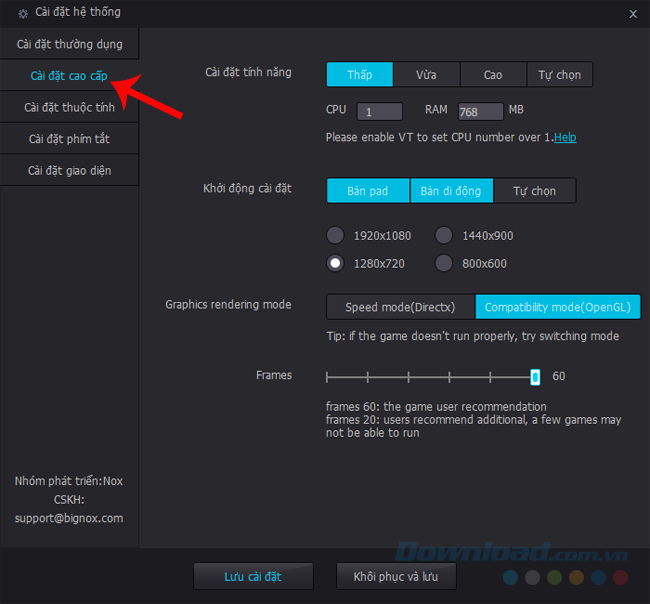Click the Nhóm phát triển:Nox text
The height and width of the screenshot is (604, 650).
pos(69,481)
